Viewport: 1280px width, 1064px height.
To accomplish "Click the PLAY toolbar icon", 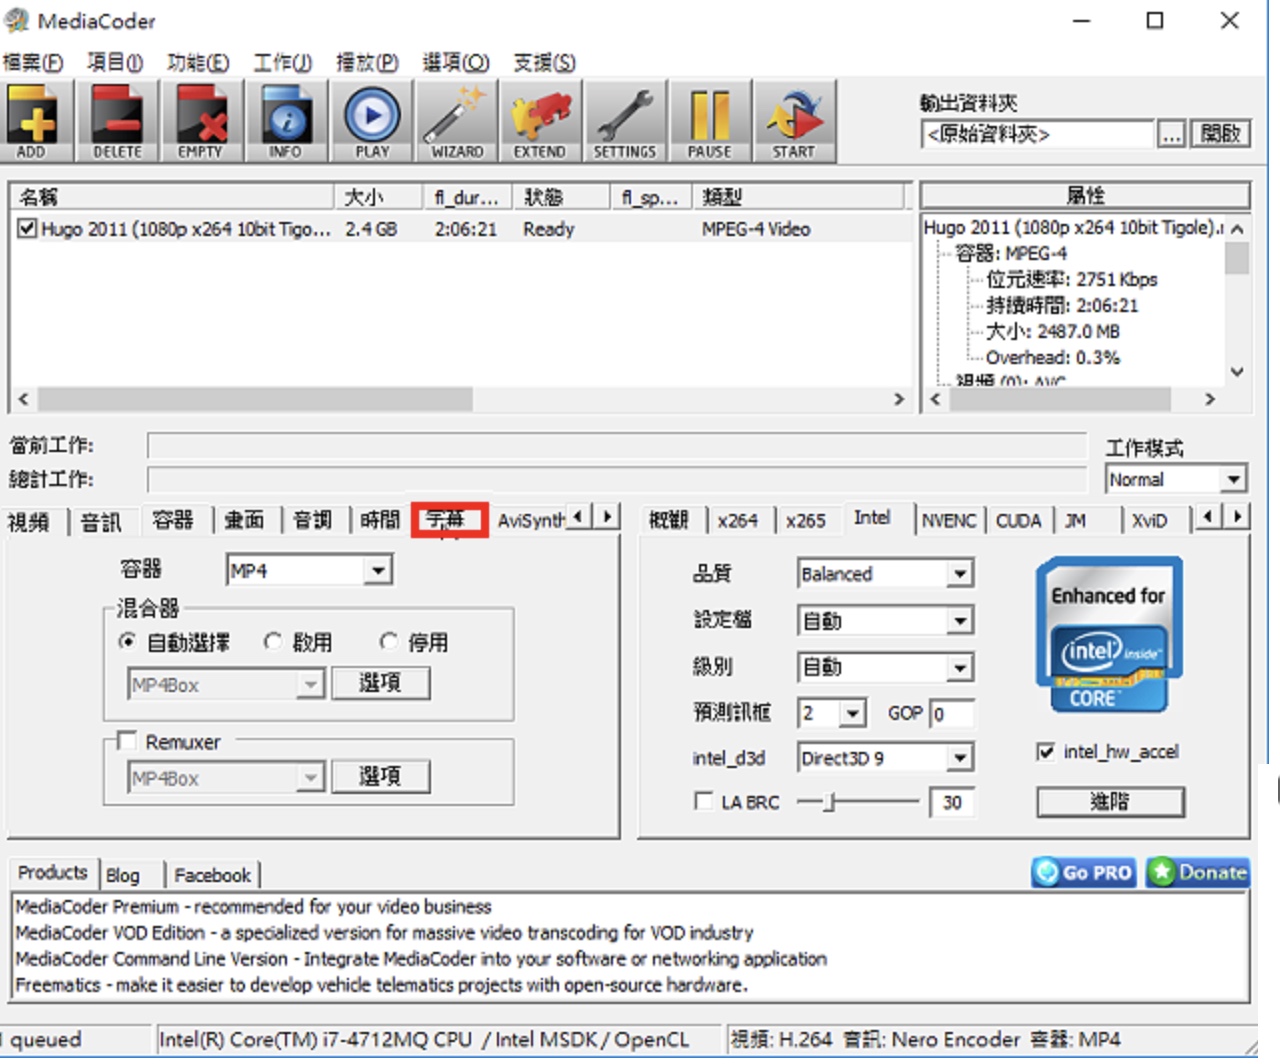I will (372, 121).
